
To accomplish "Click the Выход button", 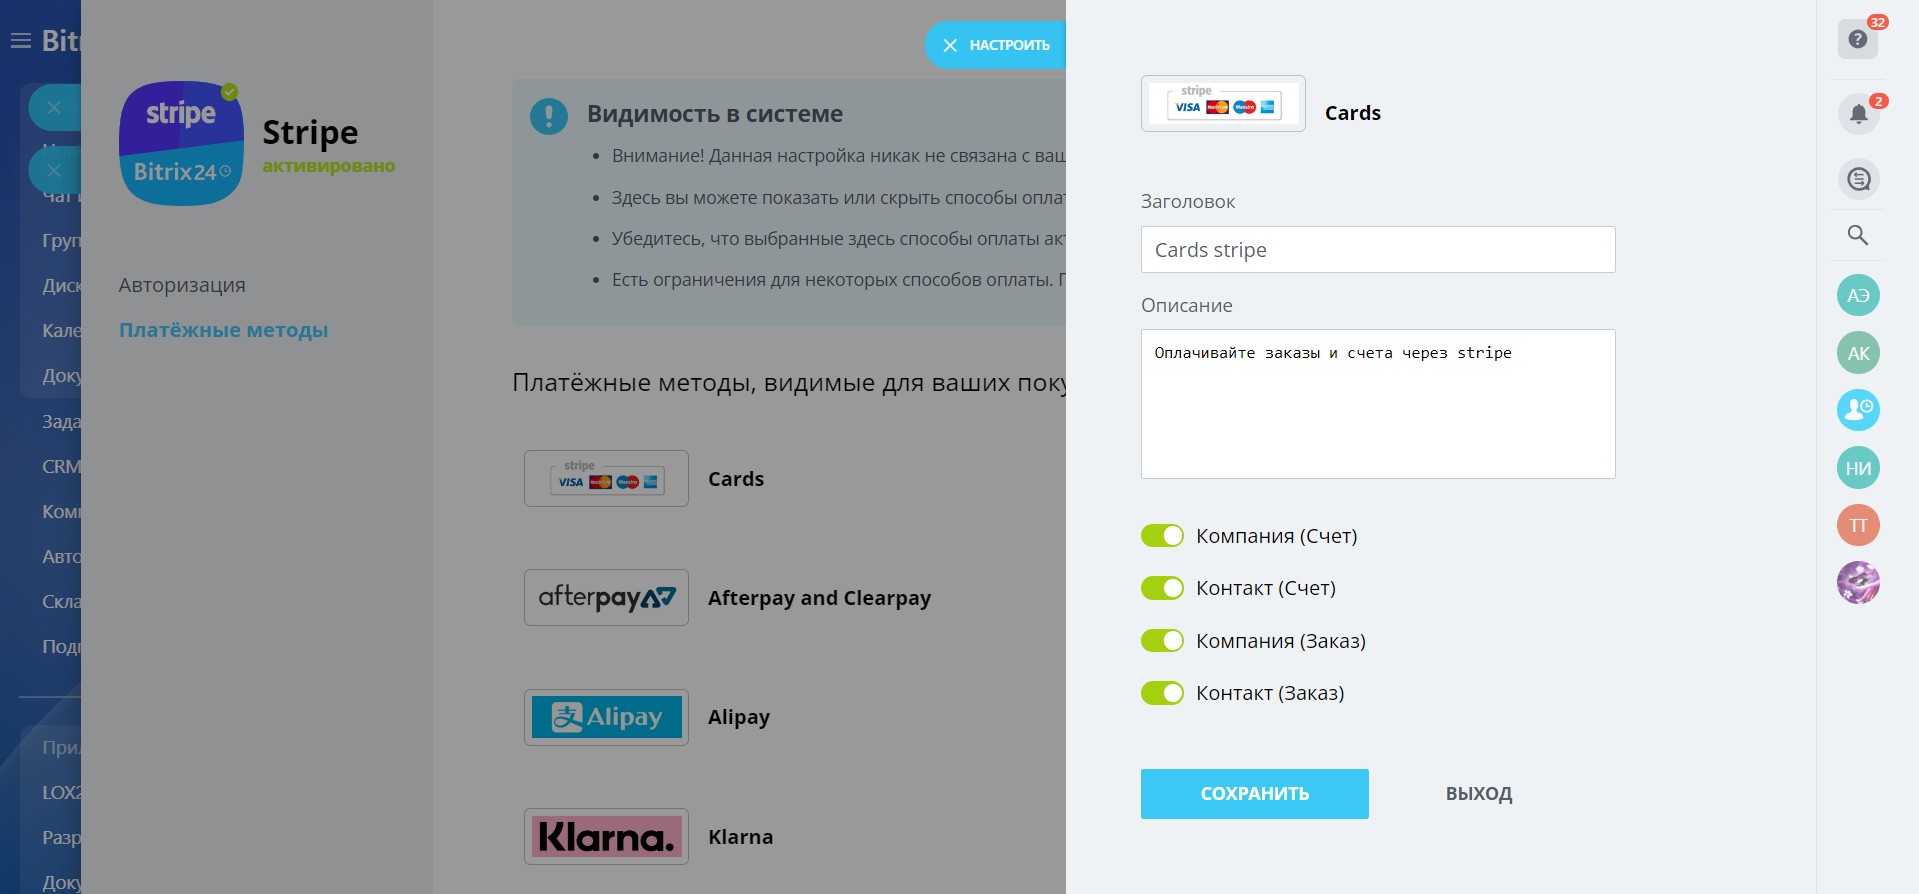I will pos(1478,794).
